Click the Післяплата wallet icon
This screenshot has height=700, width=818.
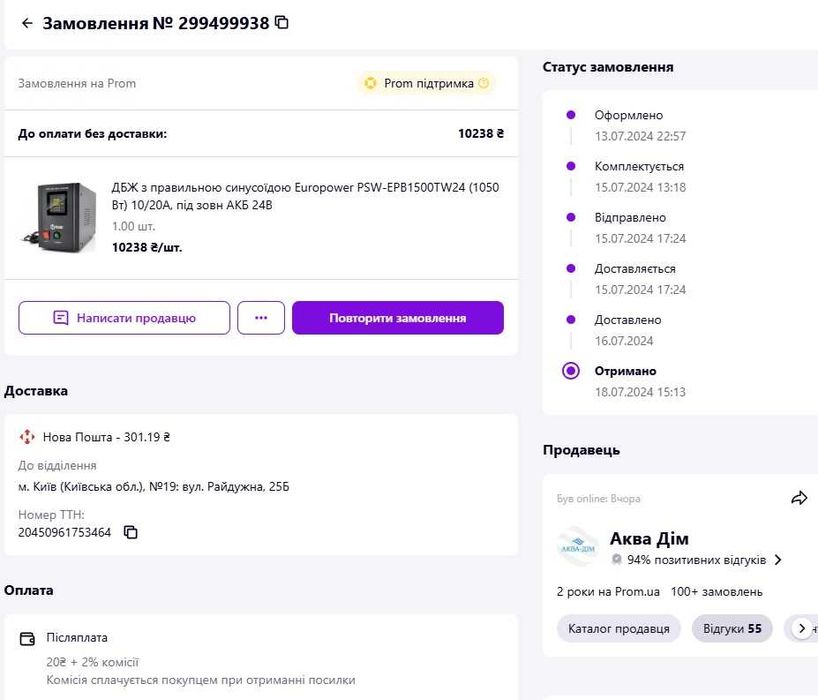[27, 638]
